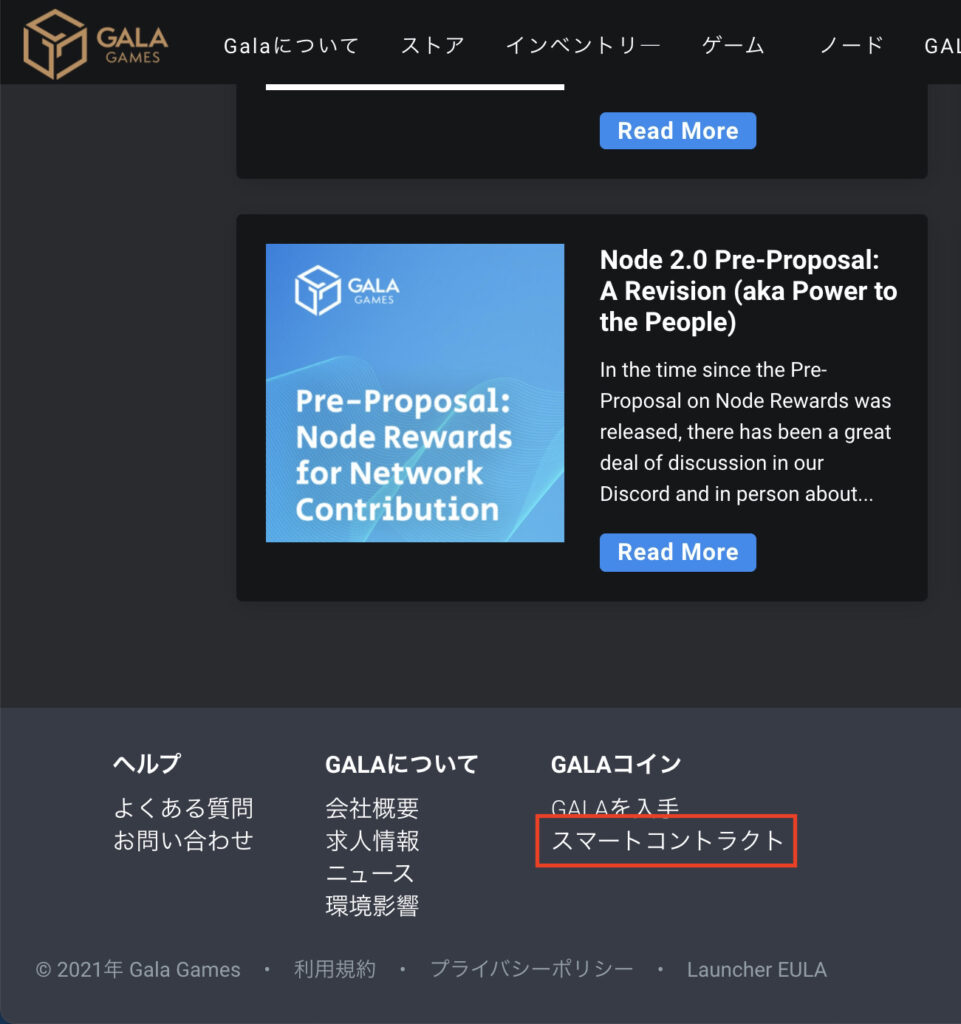Open 利用規約 terms link
This screenshot has height=1024, width=961.
[x=335, y=969]
